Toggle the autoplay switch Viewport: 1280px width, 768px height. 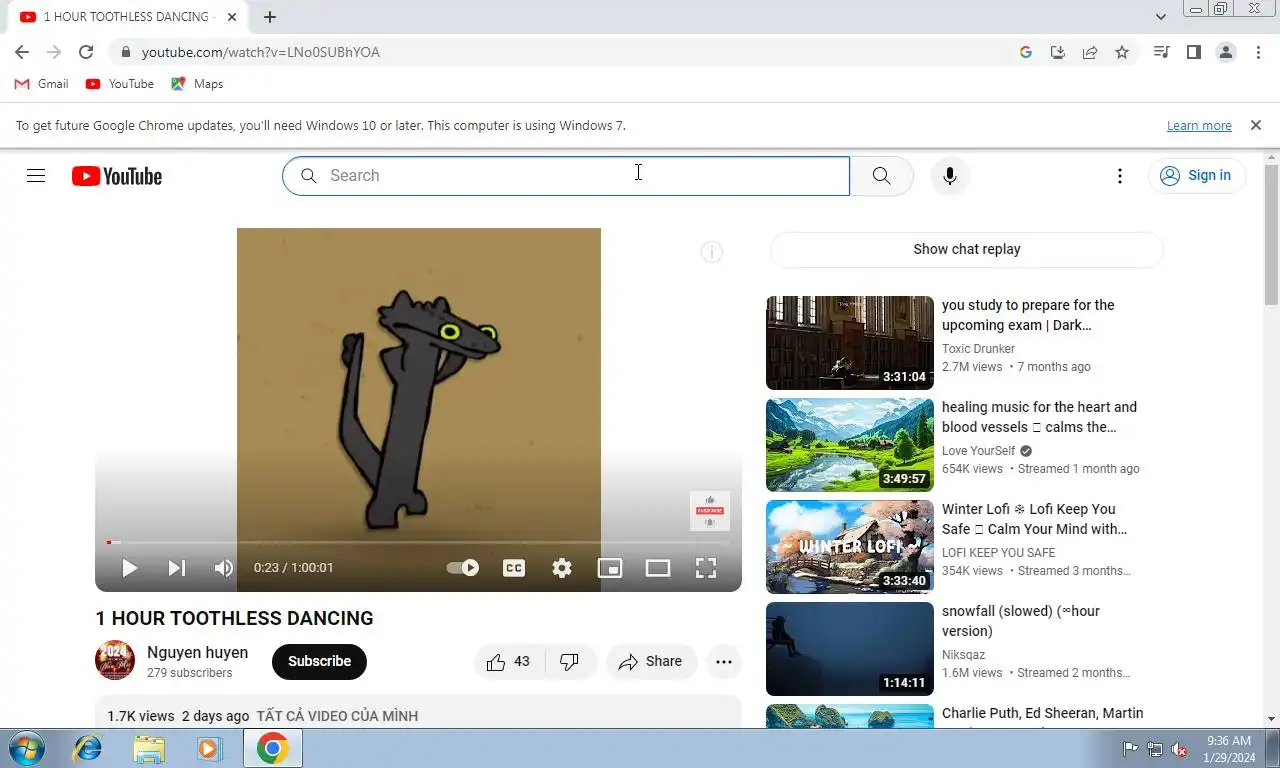[x=462, y=568]
